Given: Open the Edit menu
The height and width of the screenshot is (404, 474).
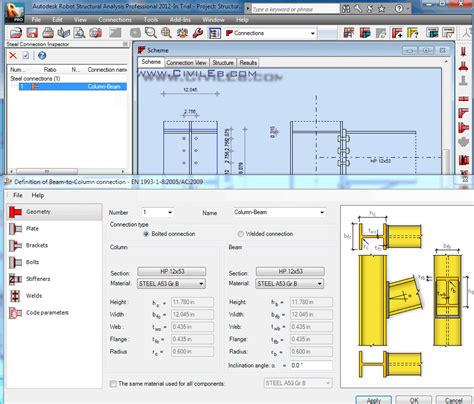Looking at the screenshot, I should point(57,20).
